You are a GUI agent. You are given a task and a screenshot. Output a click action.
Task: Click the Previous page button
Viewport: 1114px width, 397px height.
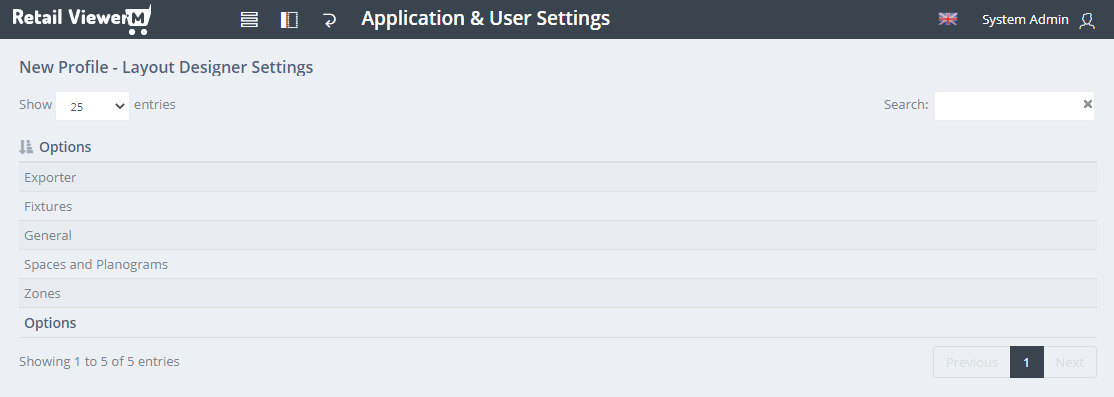[971, 362]
